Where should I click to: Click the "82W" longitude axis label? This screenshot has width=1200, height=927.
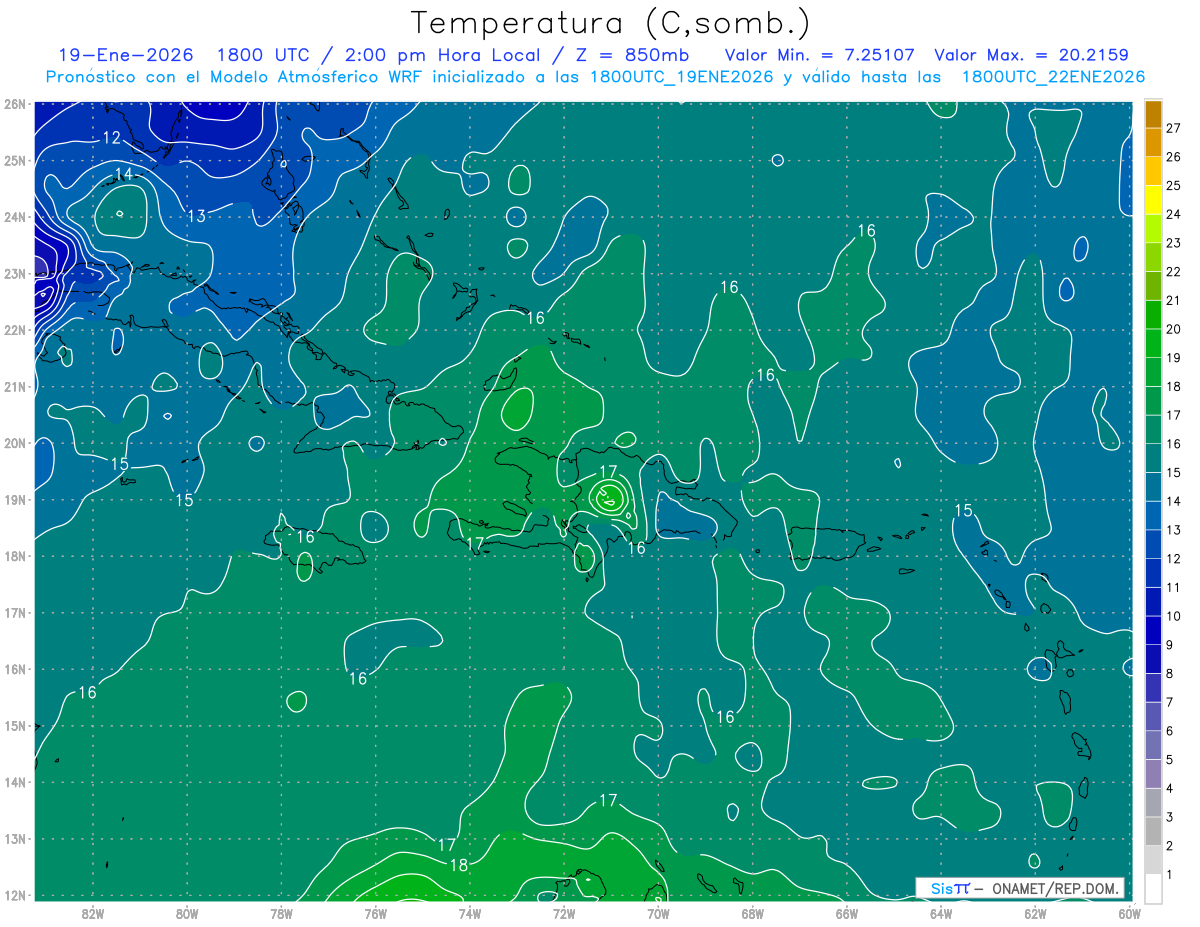tap(93, 913)
